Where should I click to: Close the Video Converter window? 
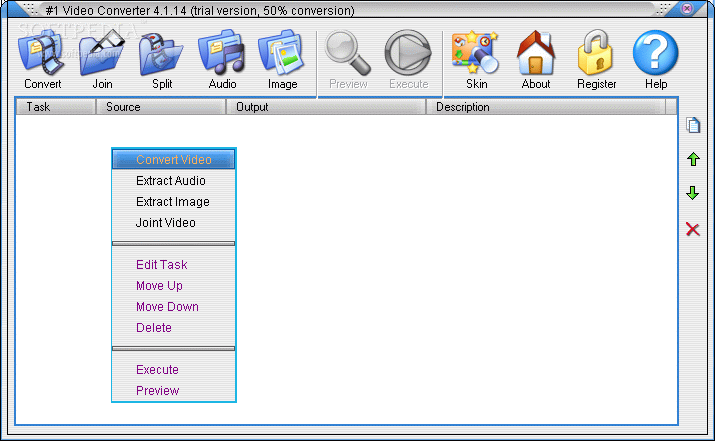point(687,8)
